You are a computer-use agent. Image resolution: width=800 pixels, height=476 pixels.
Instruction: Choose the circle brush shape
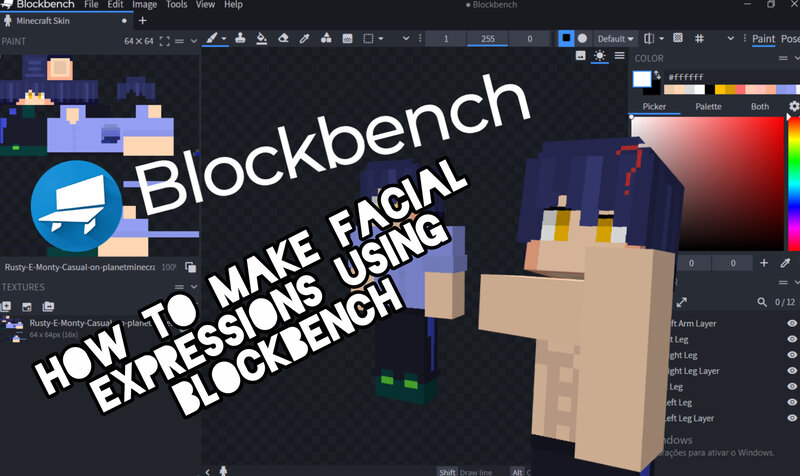click(582, 38)
